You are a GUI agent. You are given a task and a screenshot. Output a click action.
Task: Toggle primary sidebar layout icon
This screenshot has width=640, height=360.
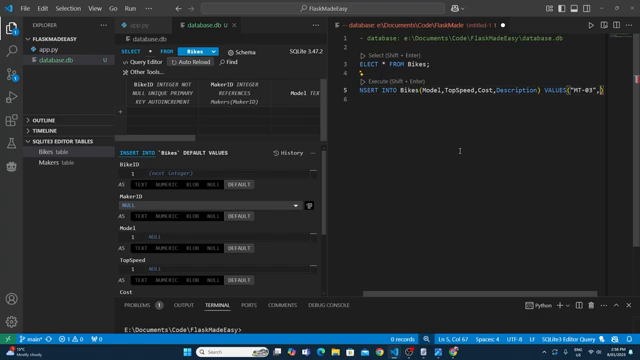tap(562, 9)
